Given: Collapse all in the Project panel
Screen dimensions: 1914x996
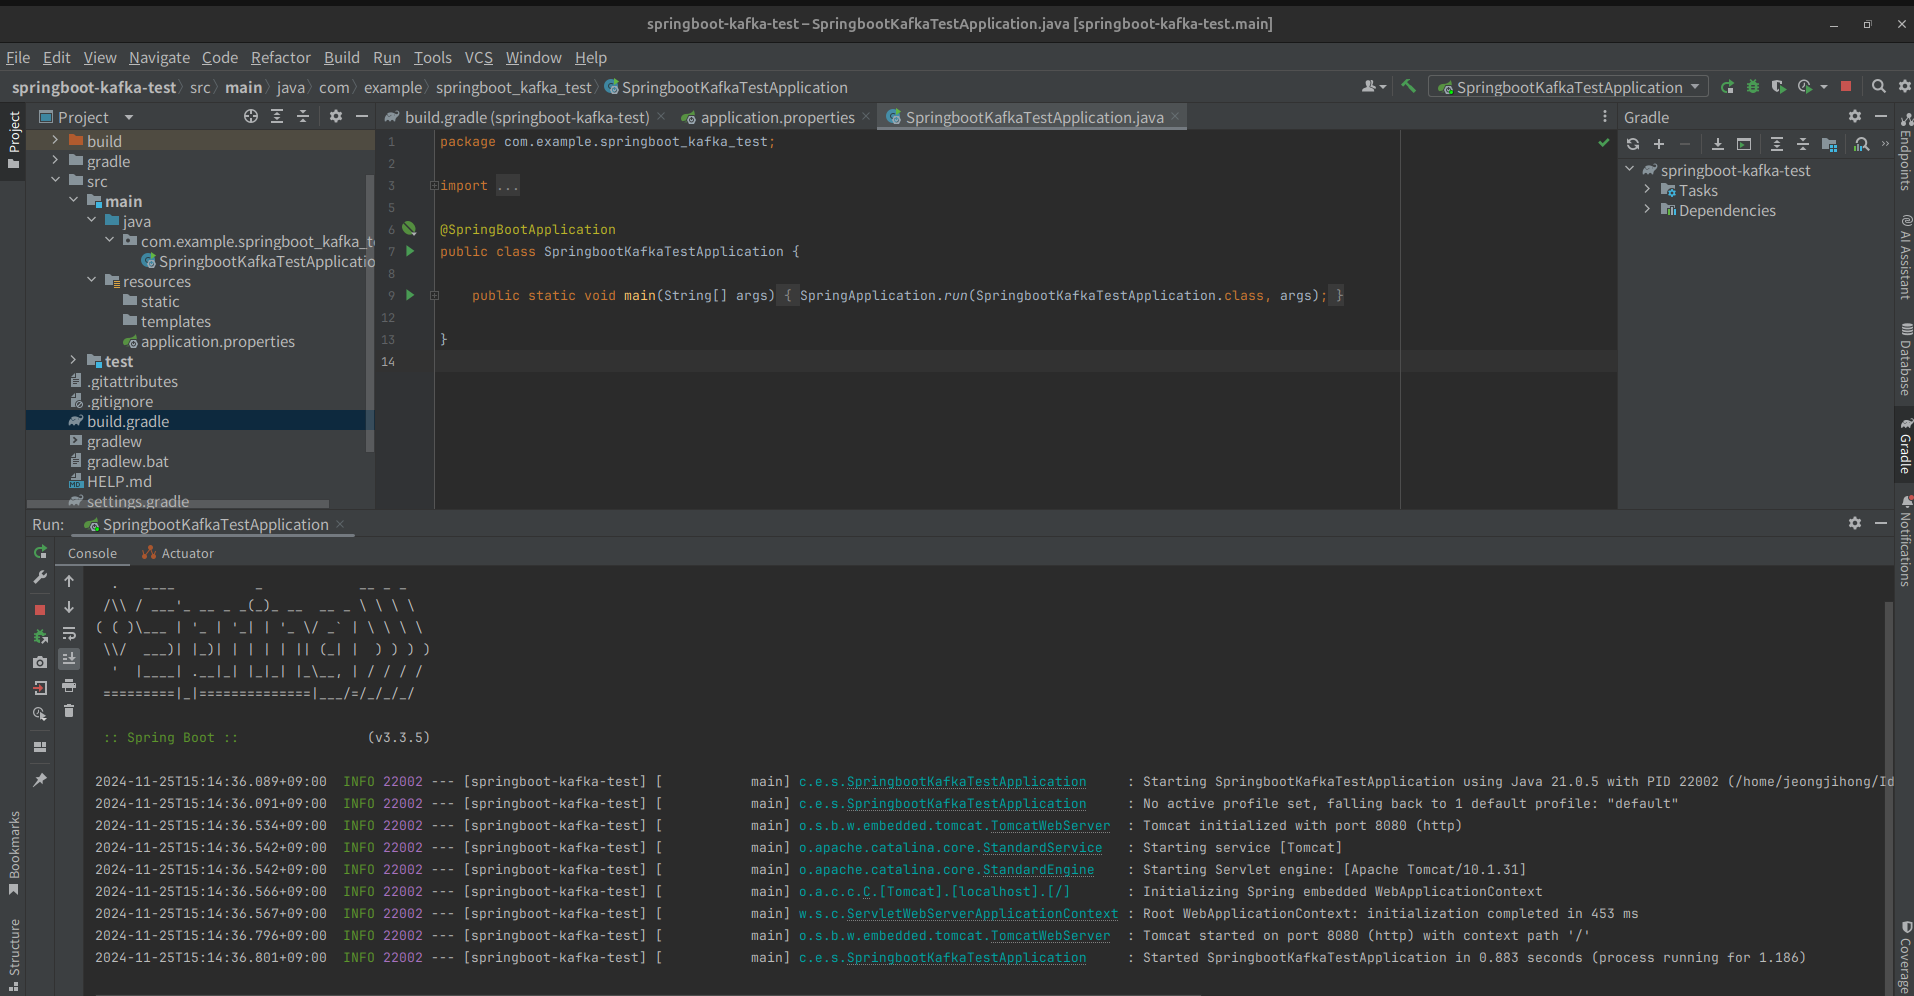Looking at the screenshot, I should (x=303, y=116).
